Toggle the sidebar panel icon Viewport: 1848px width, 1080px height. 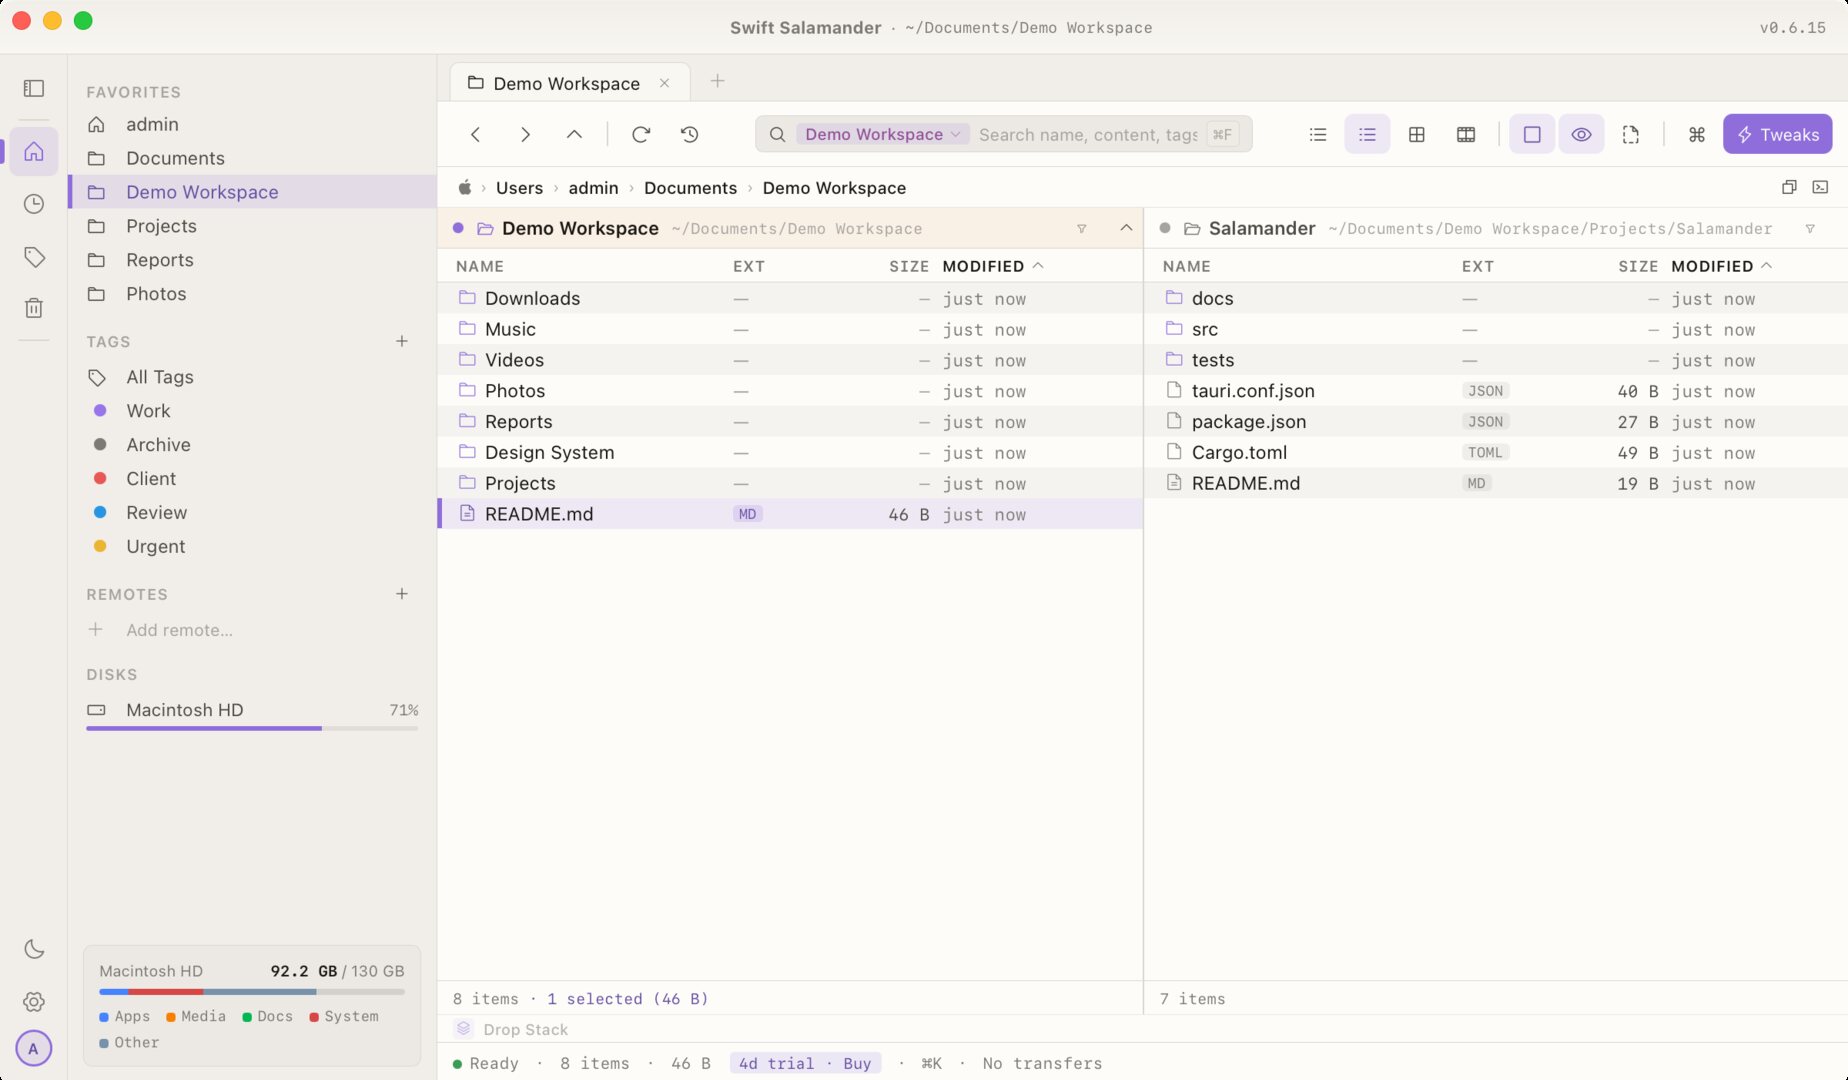pyautogui.click(x=34, y=88)
